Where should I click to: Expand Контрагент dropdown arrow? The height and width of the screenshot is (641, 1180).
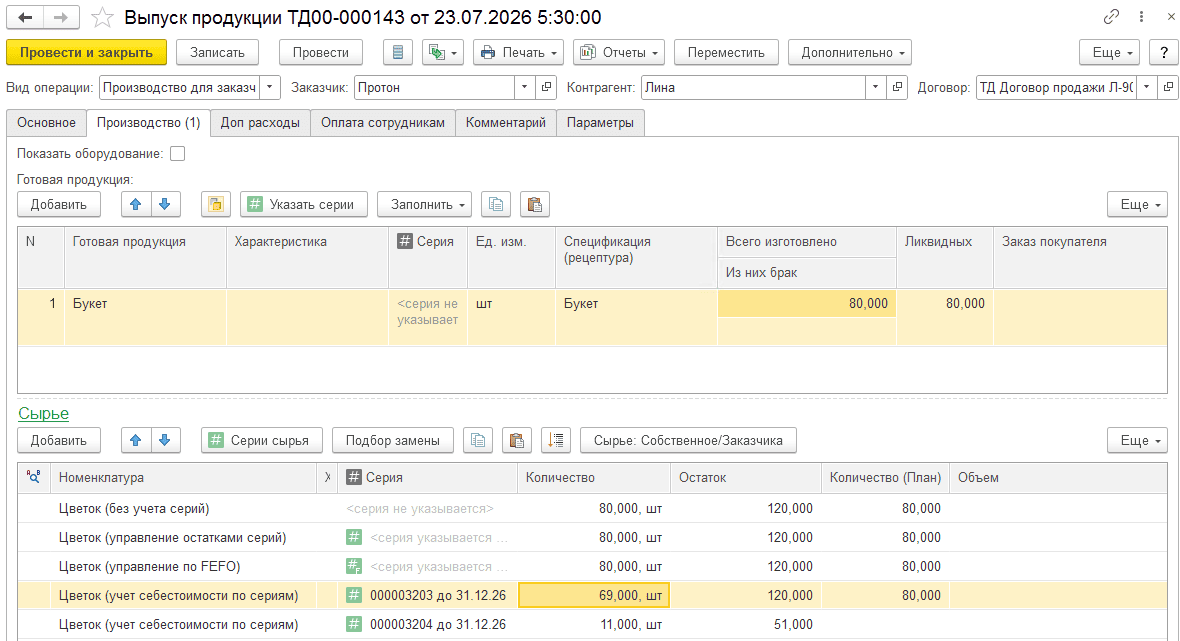(875, 87)
